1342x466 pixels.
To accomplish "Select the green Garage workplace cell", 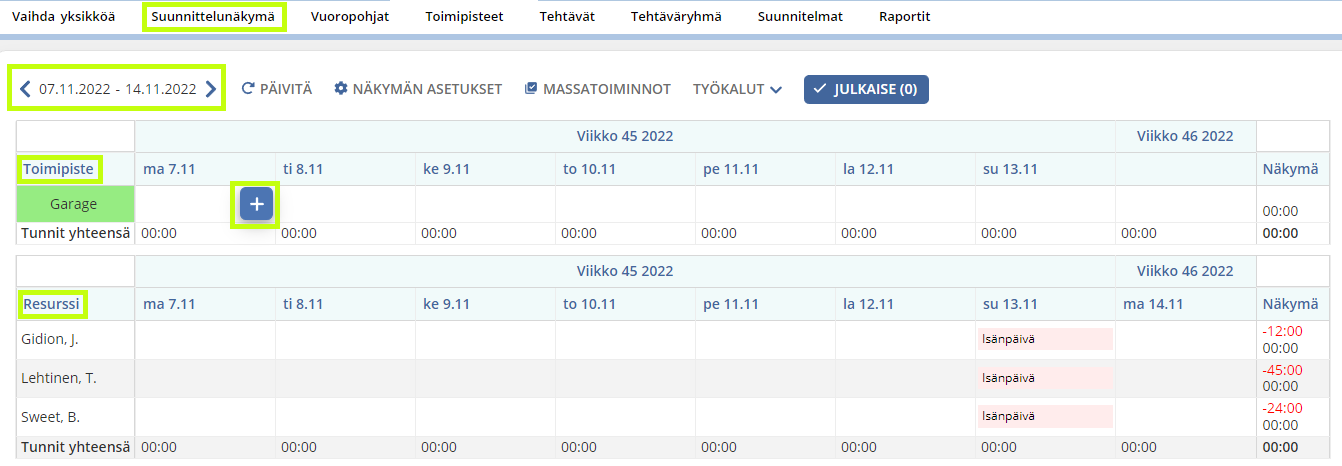I will click(x=75, y=204).
